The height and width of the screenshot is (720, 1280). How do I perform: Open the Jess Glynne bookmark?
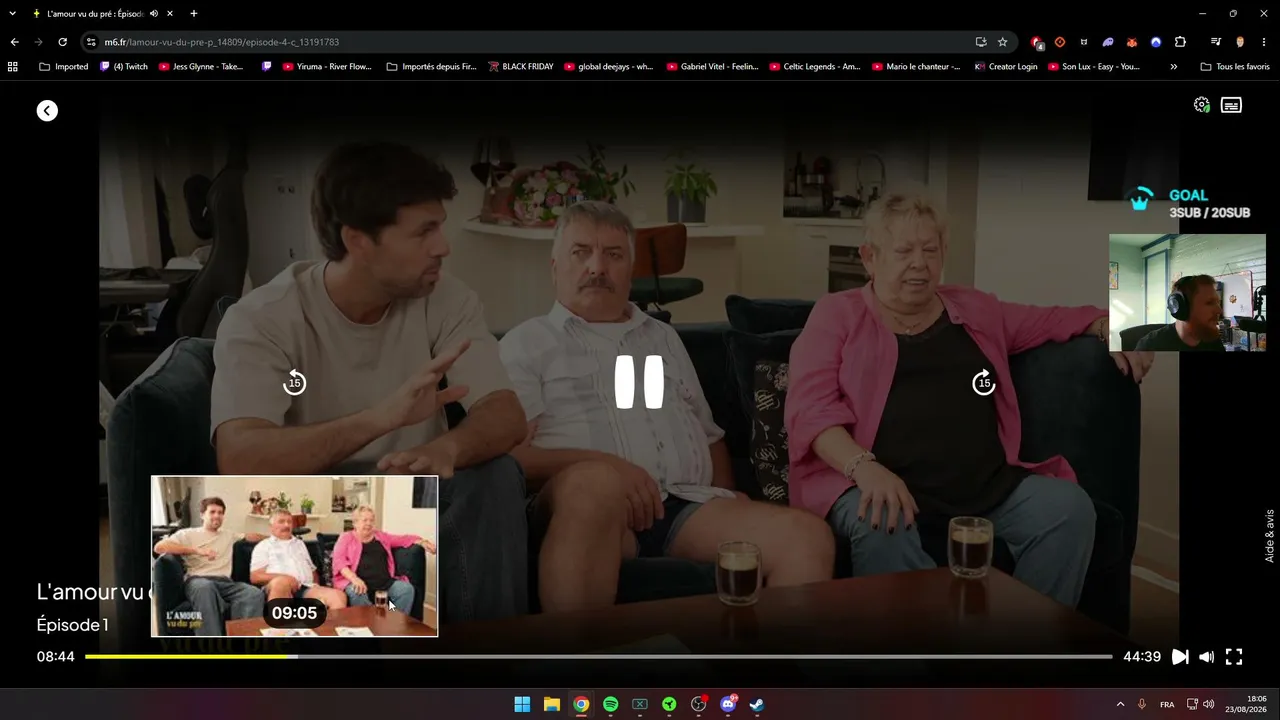tap(201, 67)
